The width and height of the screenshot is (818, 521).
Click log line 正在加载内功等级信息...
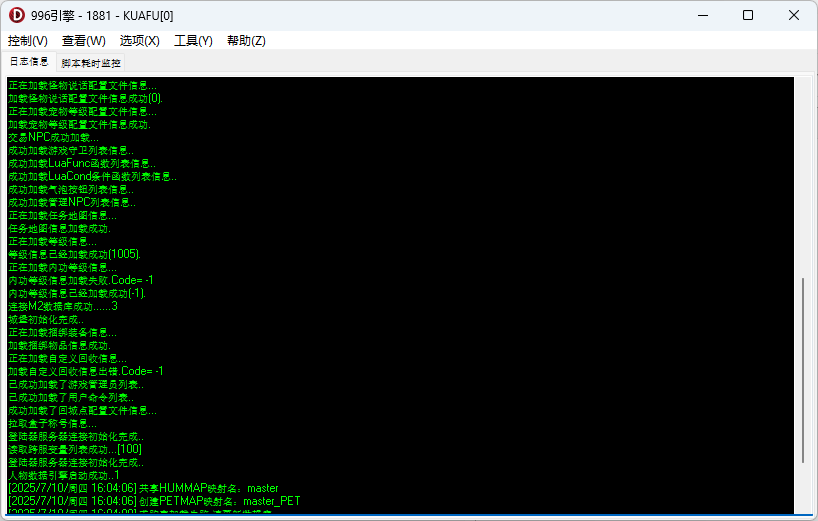click(x=63, y=268)
